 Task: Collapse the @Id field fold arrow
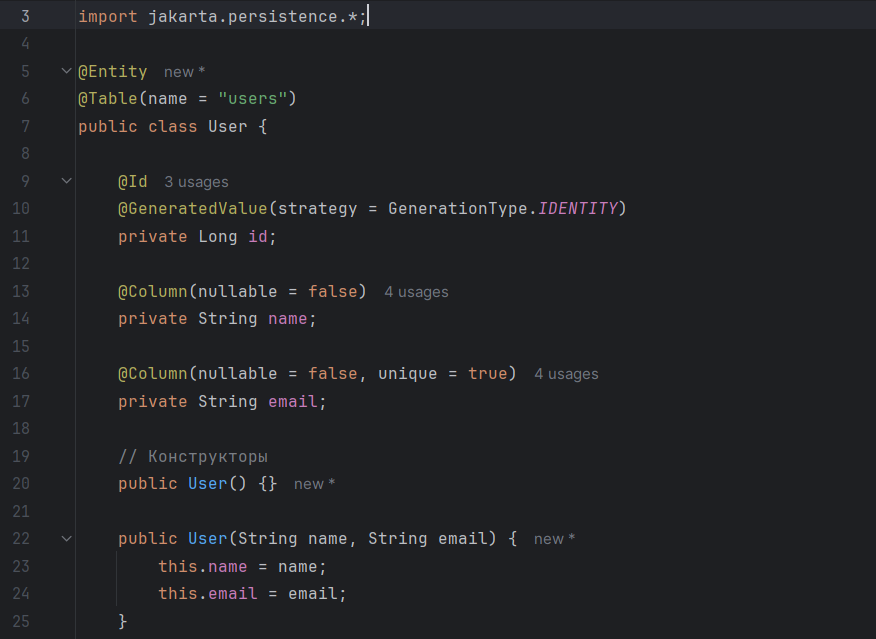(x=66, y=181)
